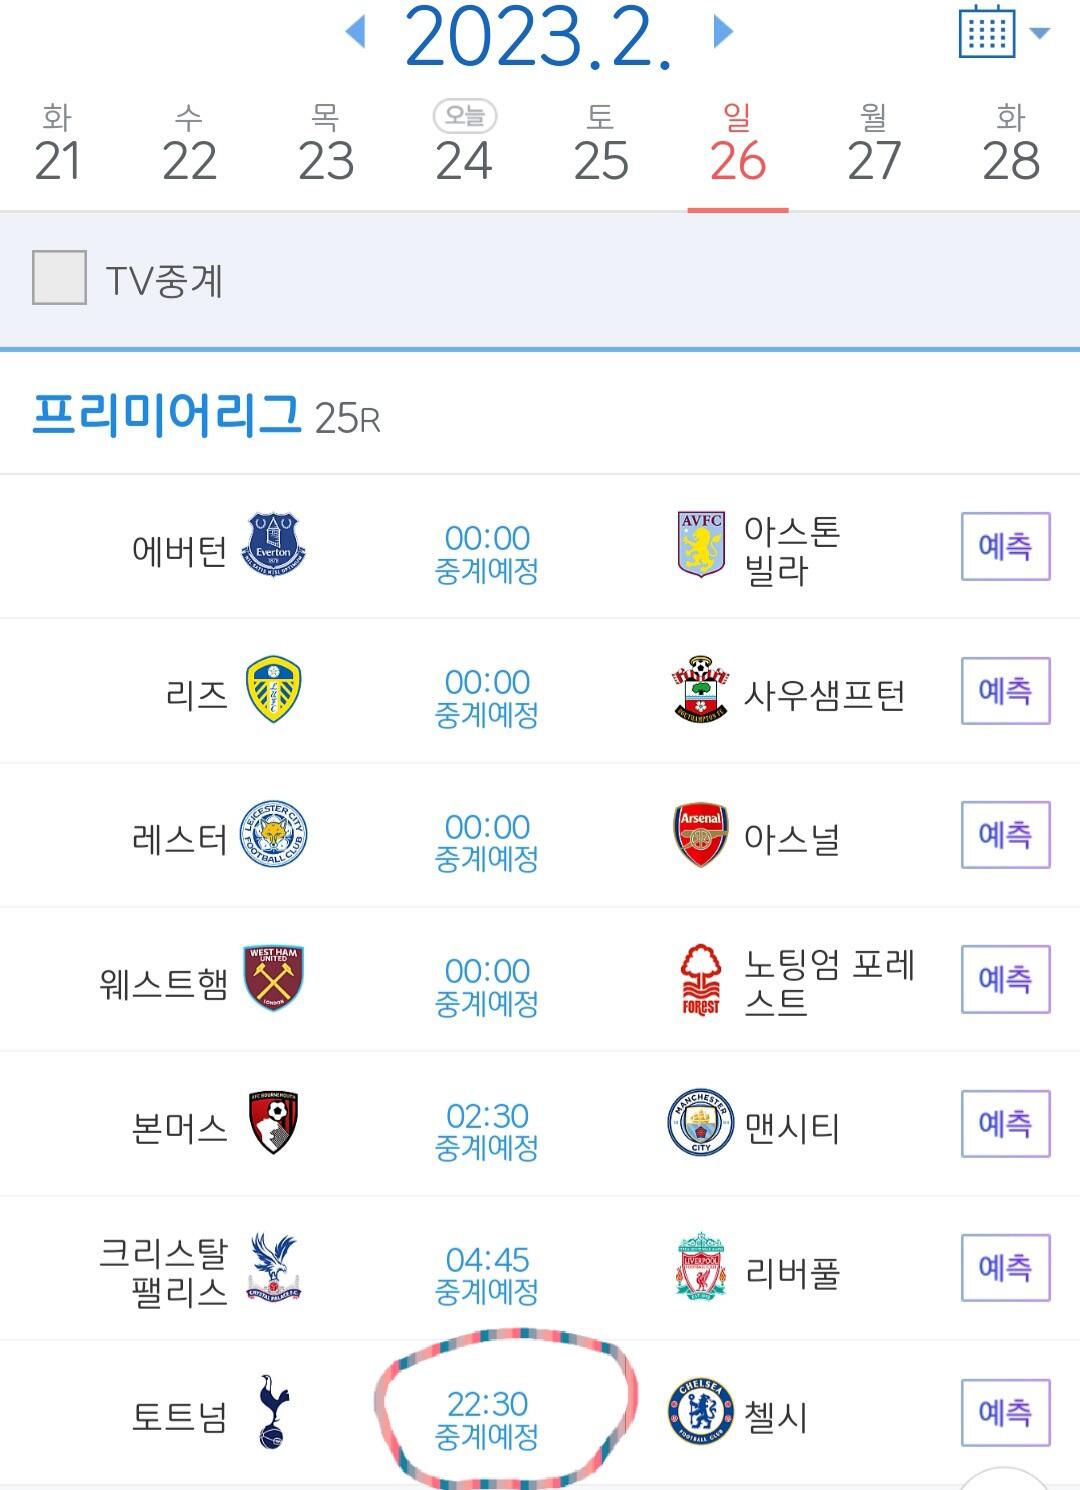Select today's date tab 24

point(464,146)
